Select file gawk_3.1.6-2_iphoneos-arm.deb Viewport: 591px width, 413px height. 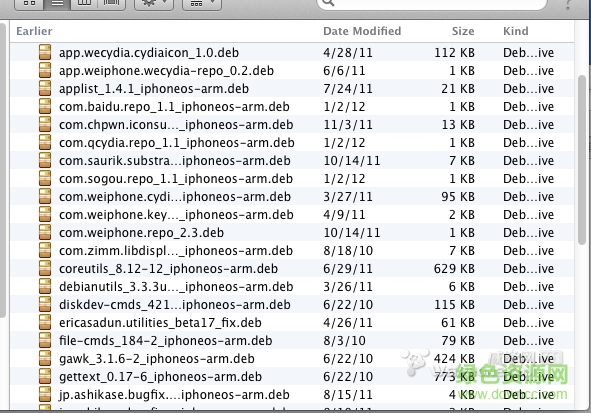(x=157, y=359)
